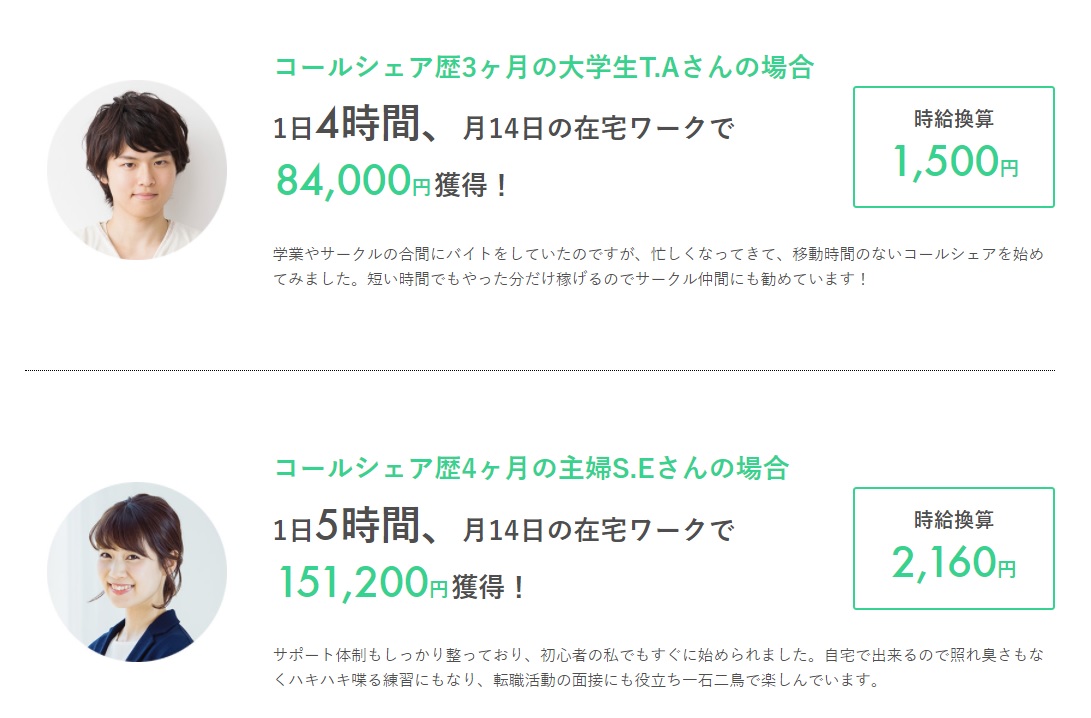
Task: Select the 時給換算 1,500円 box
Action: coord(953,147)
